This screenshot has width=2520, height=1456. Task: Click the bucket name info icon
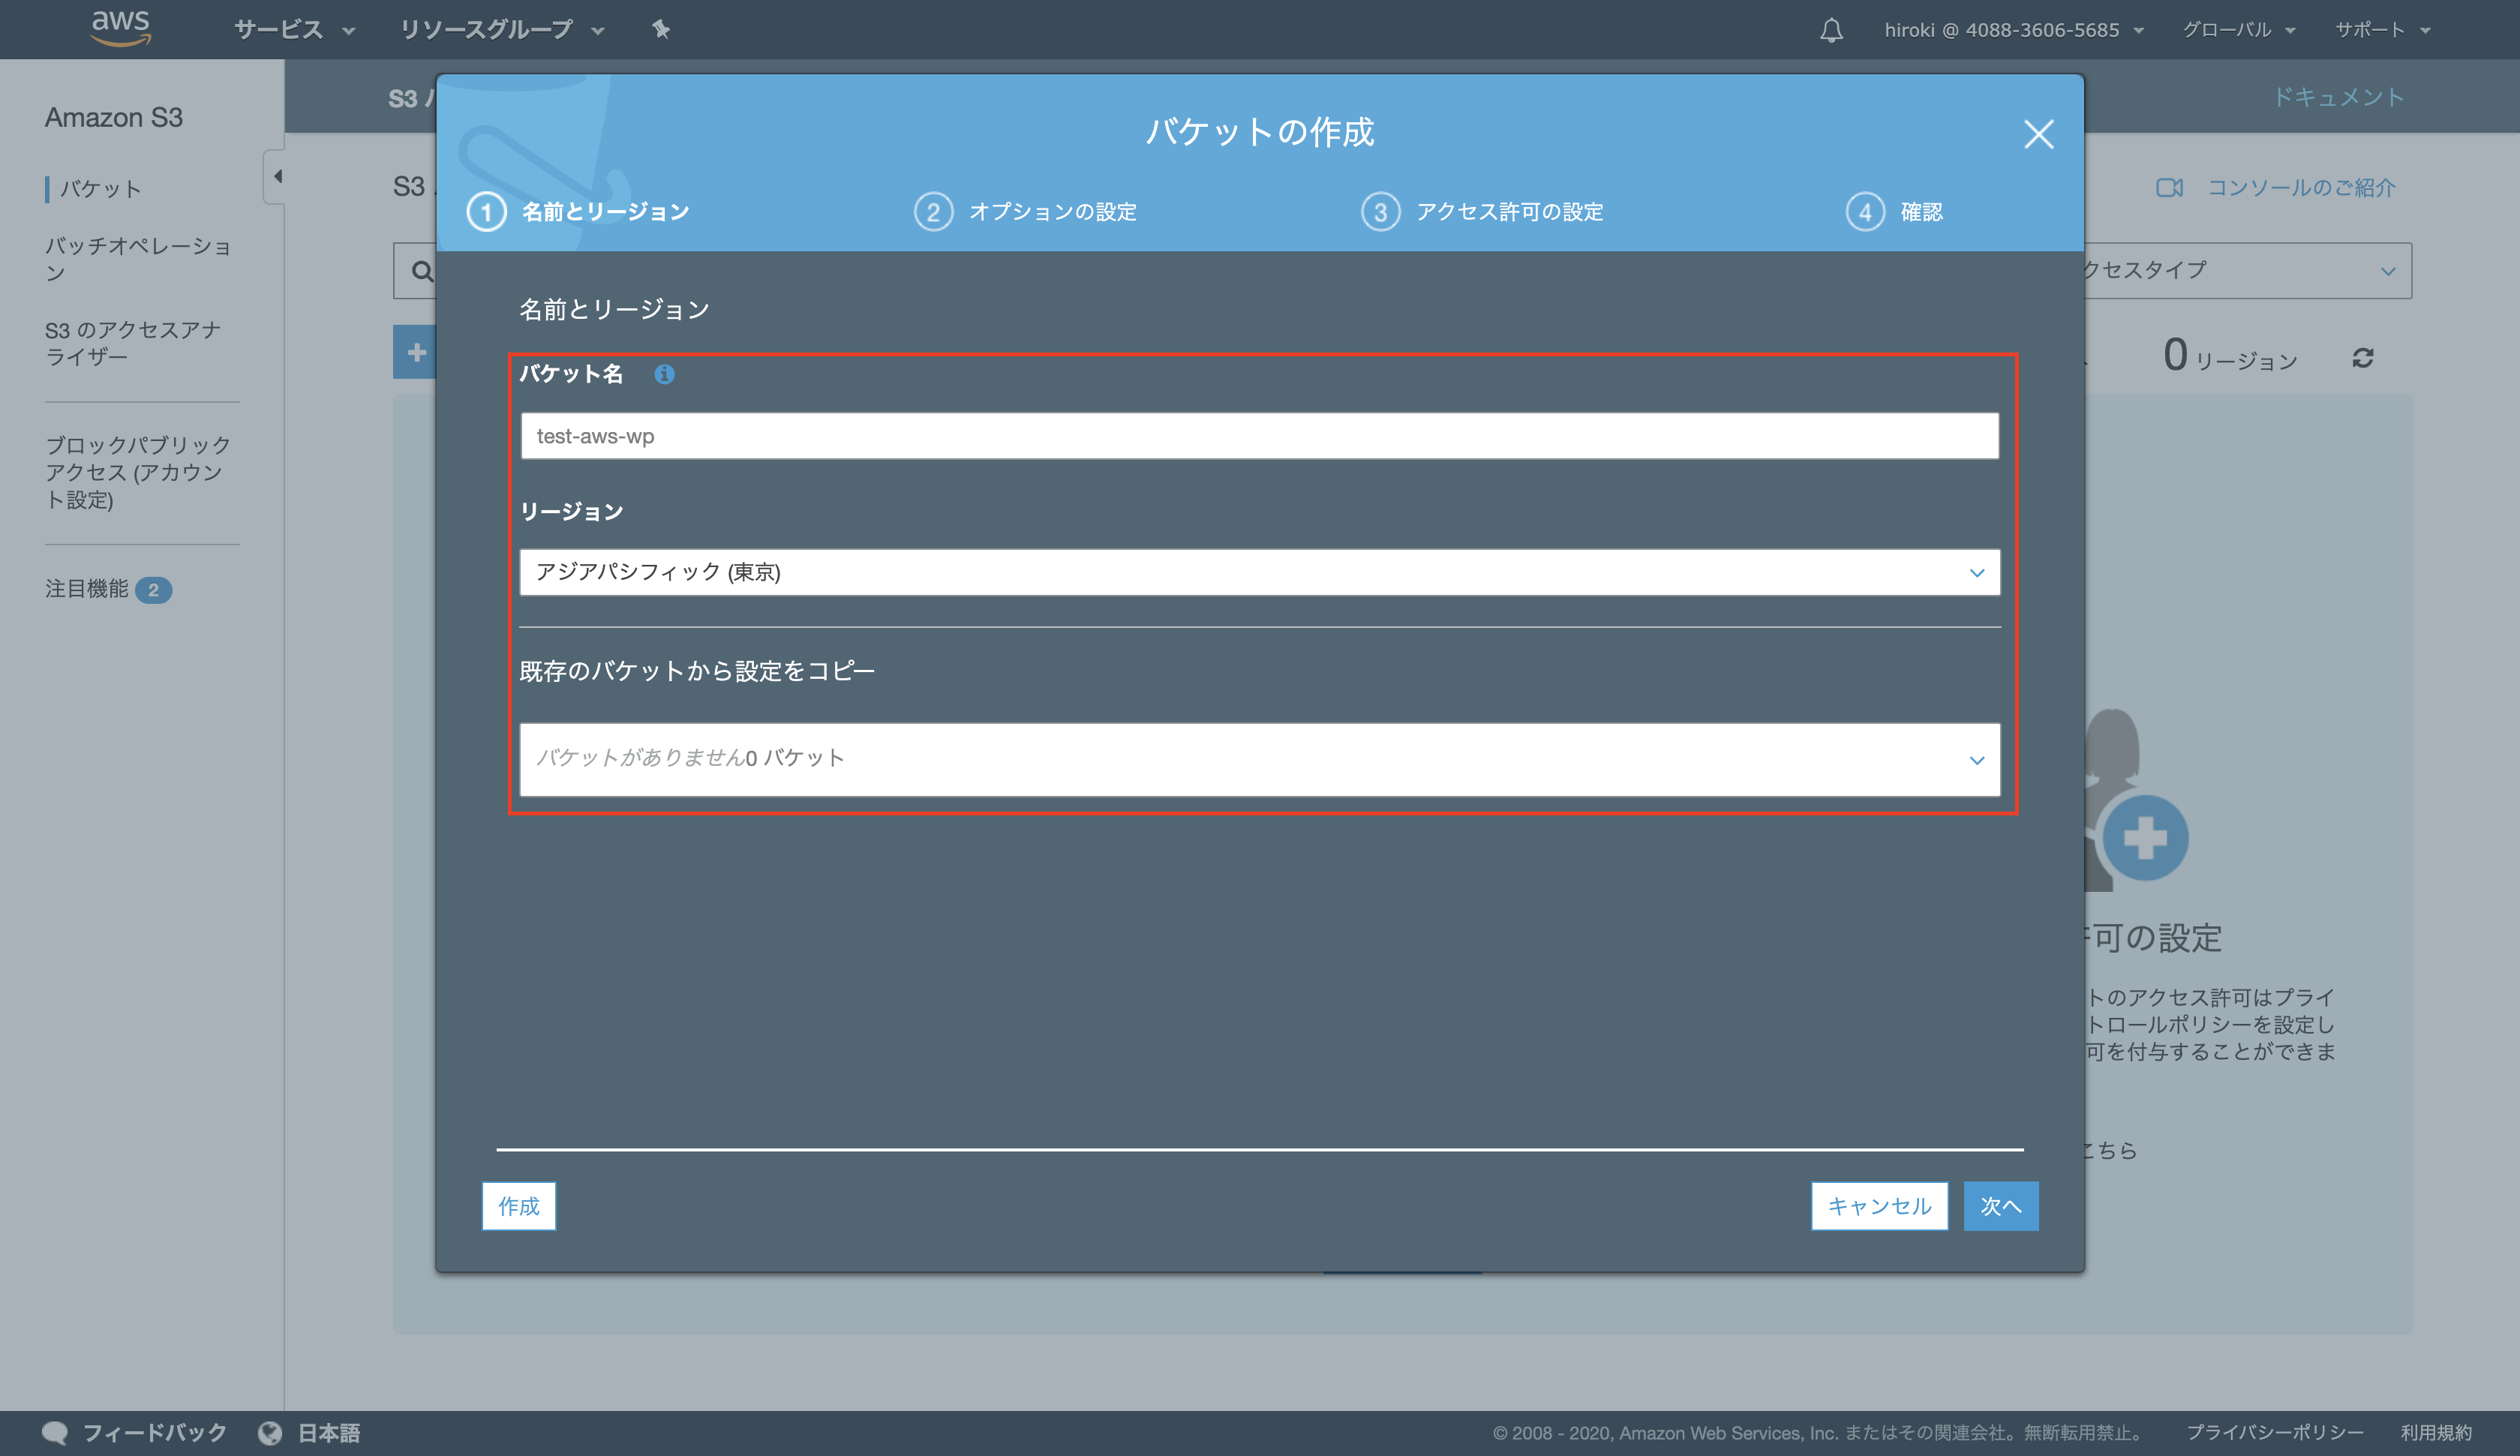[x=664, y=374]
